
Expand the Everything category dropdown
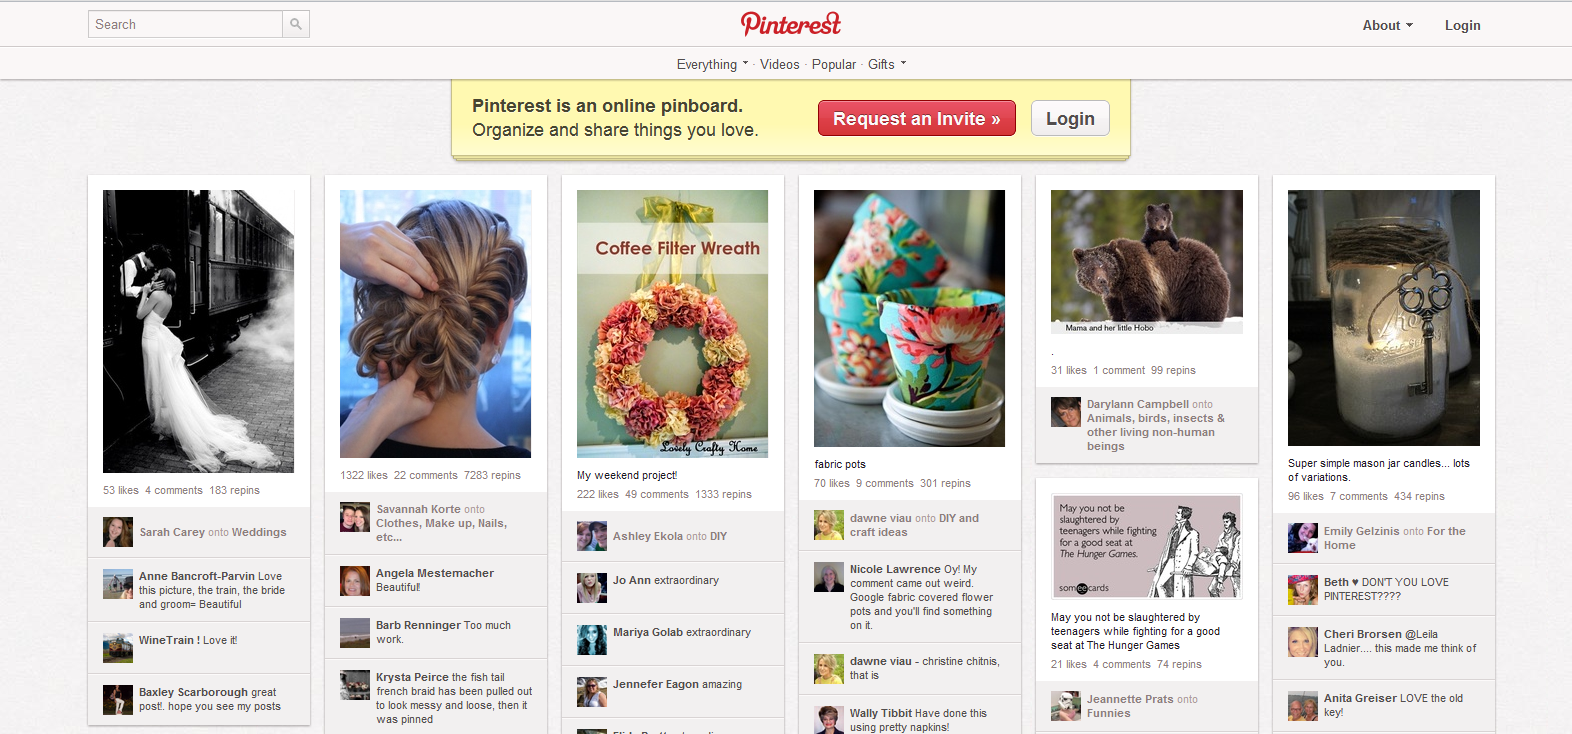pos(712,64)
